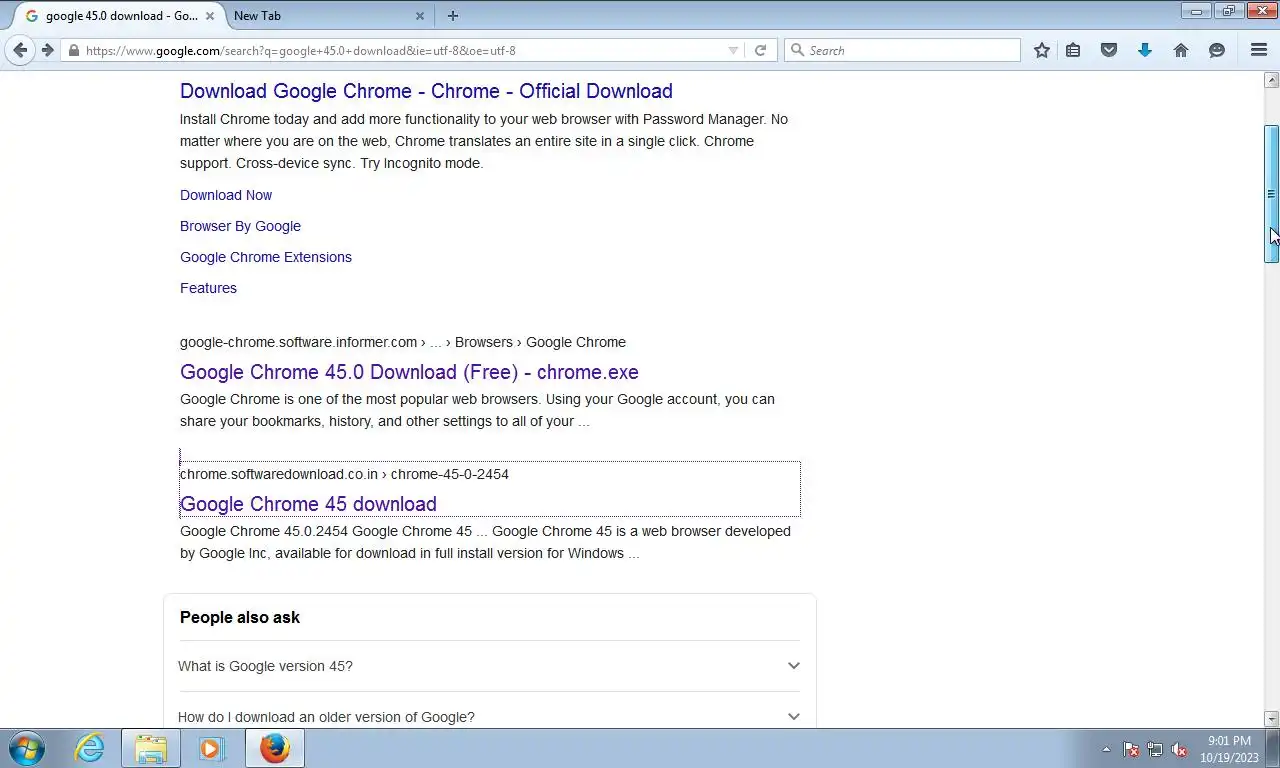Click the network status tray icon
The height and width of the screenshot is (768, 1280).
tap(1155, 749)
